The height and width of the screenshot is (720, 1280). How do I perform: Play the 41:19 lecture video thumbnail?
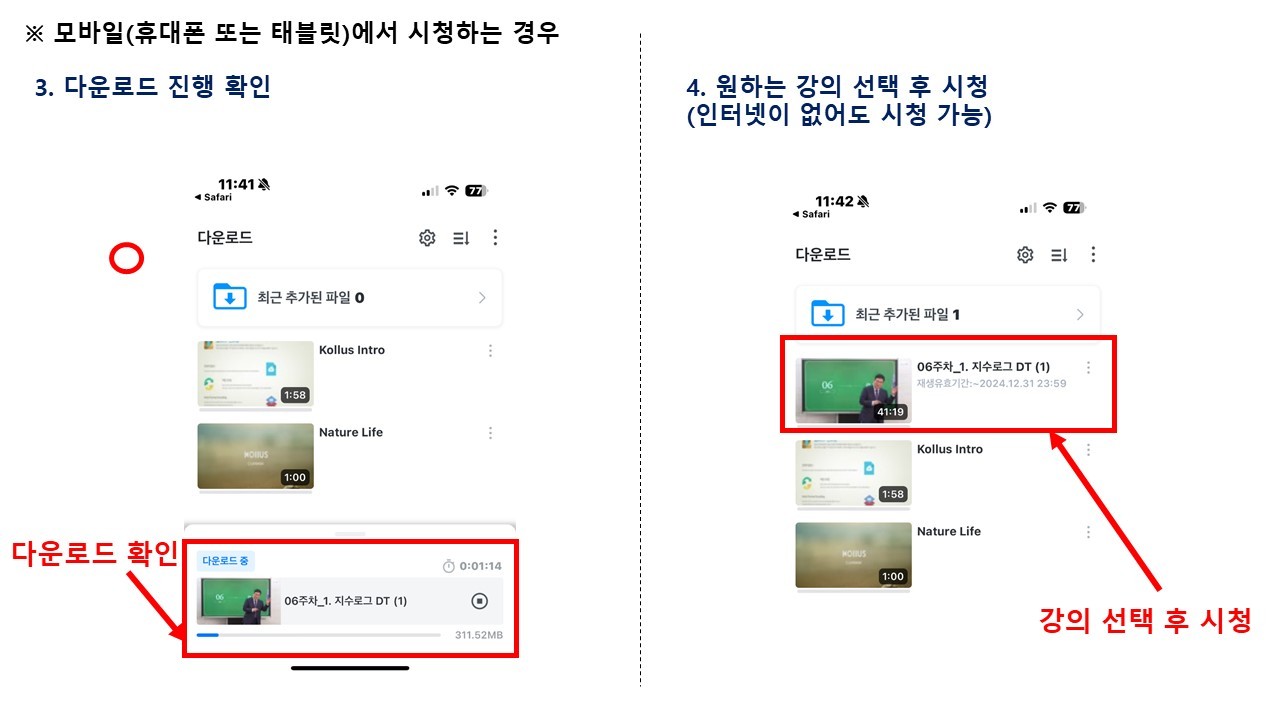tap(853, 389)
